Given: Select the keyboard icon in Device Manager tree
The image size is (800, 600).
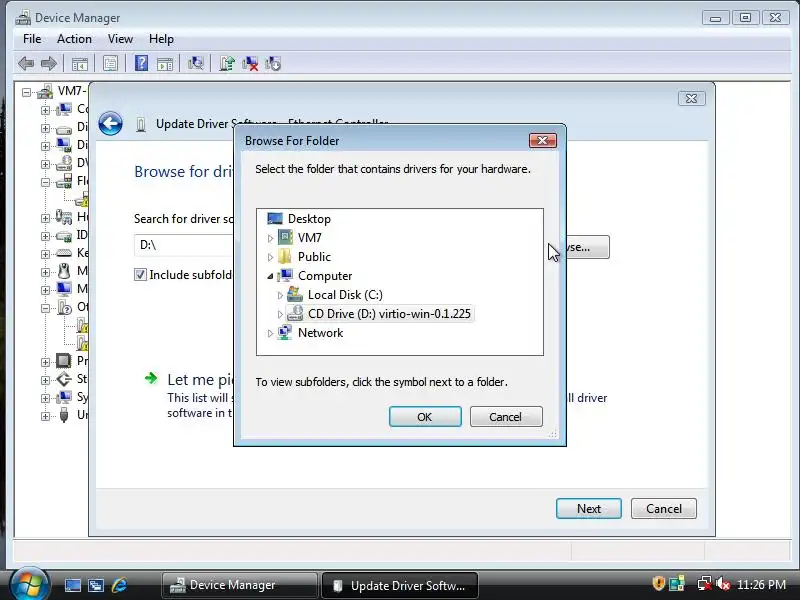Looking at the screenshot, I should (x=64, y=253).
